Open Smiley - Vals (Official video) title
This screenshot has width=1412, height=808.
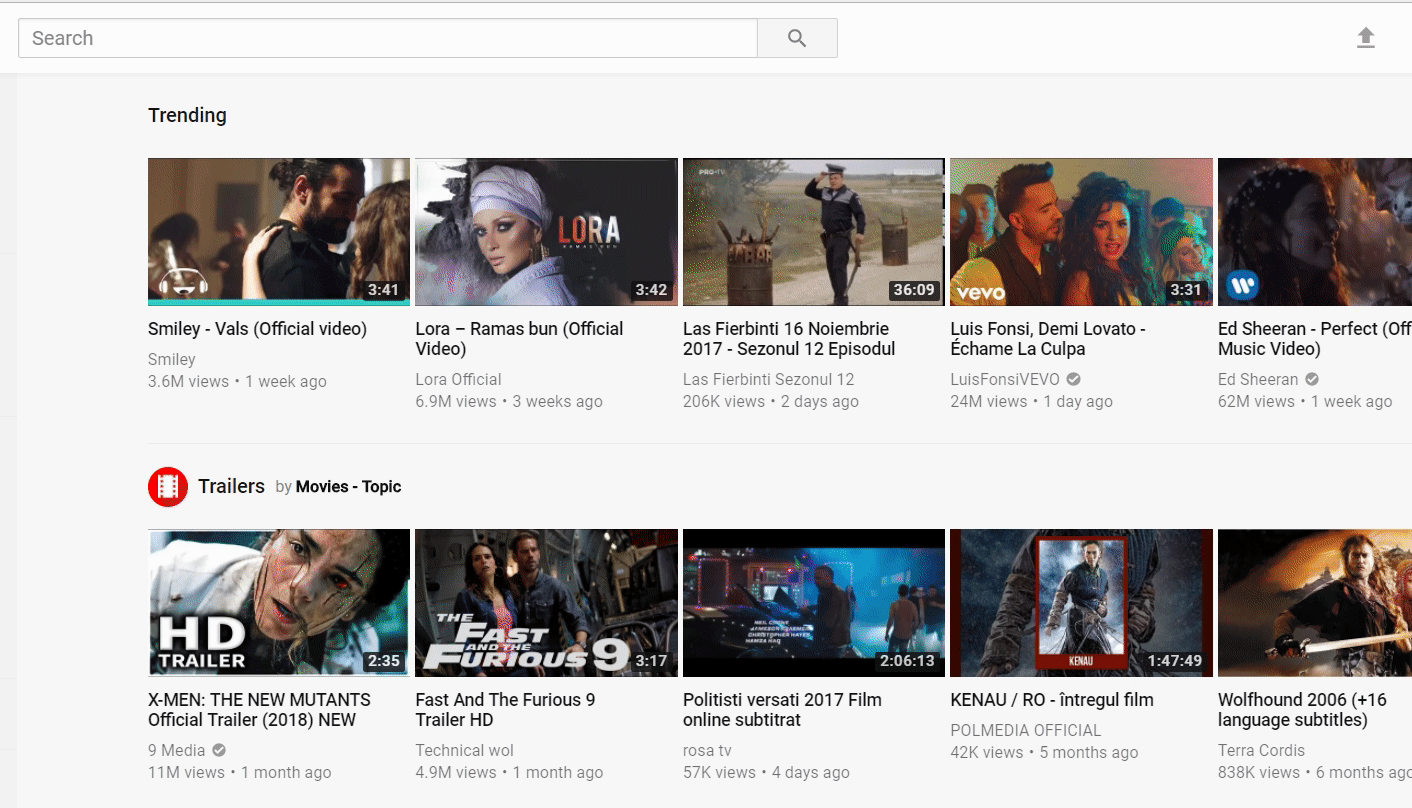(x=257, y=329)
